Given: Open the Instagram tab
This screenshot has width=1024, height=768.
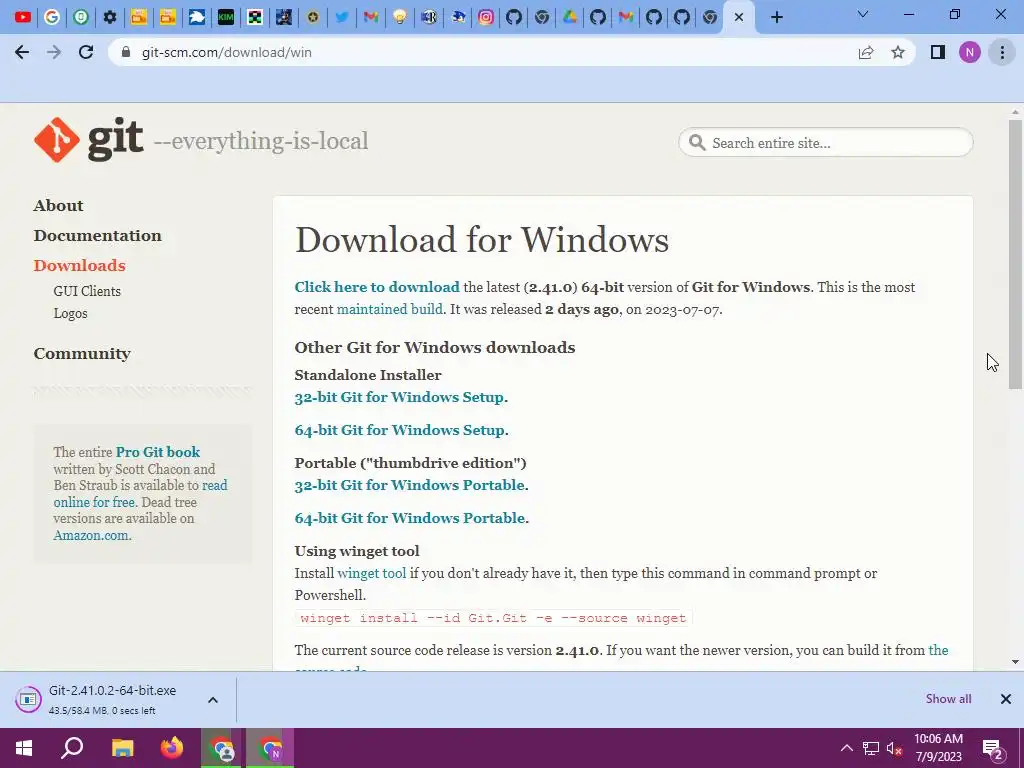Looking at the screenshot, I should pyautogui.click(x=486, y=17).
